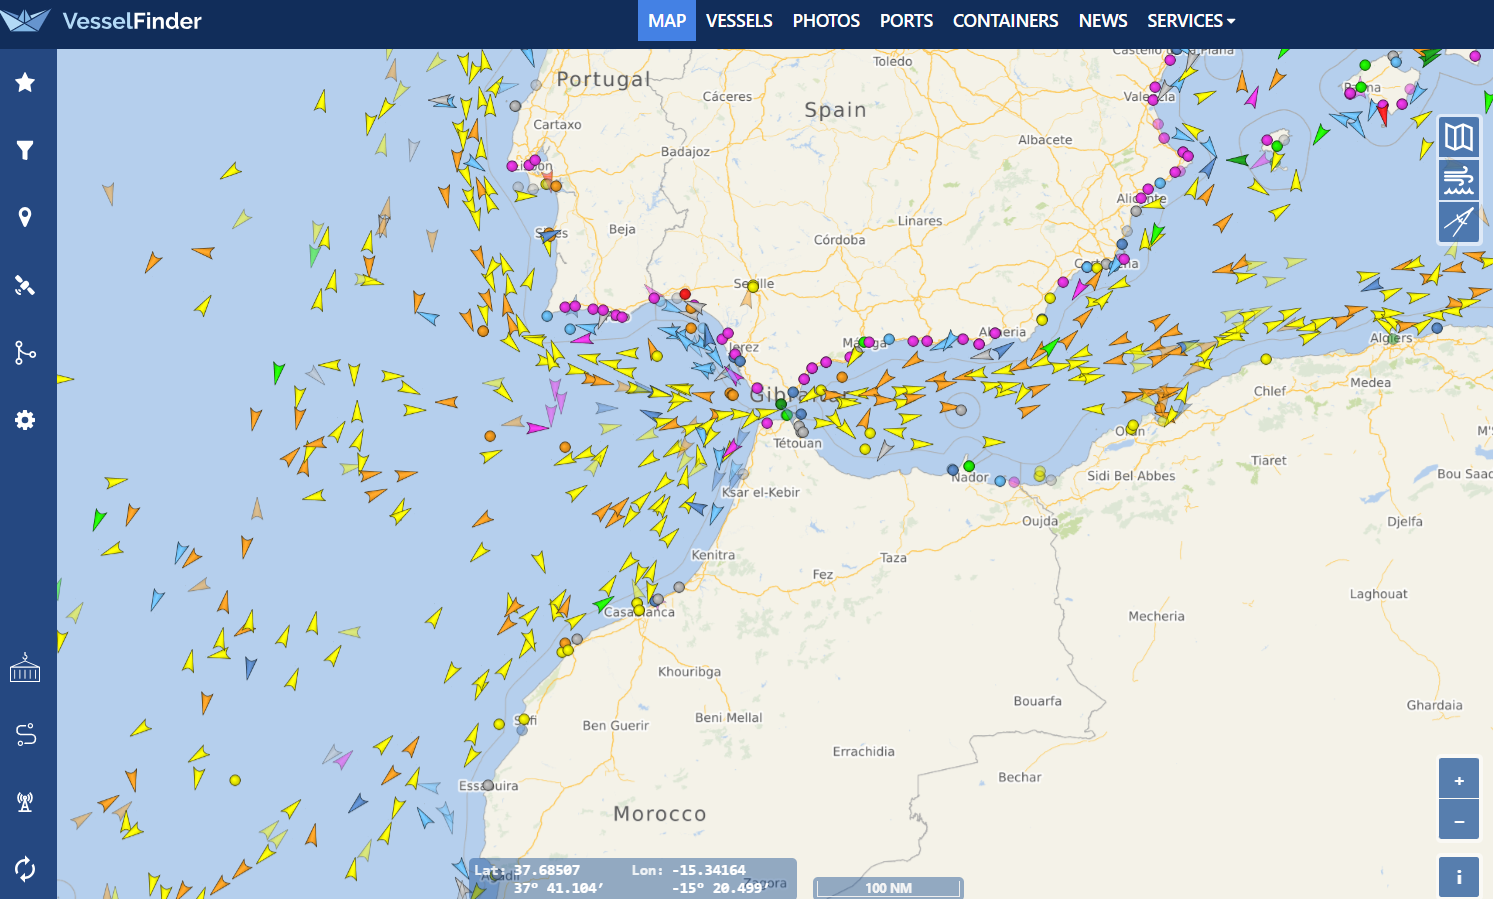Image resolution: width=1494 pixels, height=899 pixels.
Task: Toggle the wind and waves weather layer
Action: click(x=1459, y=180)
